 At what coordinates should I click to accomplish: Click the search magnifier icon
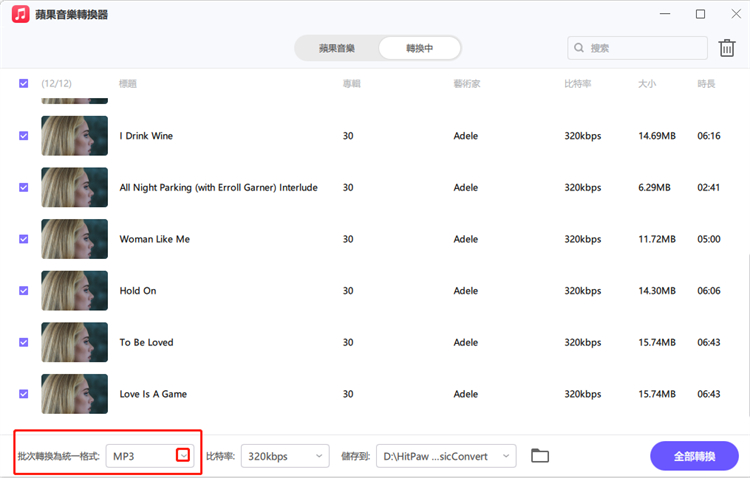pos(579,48)
